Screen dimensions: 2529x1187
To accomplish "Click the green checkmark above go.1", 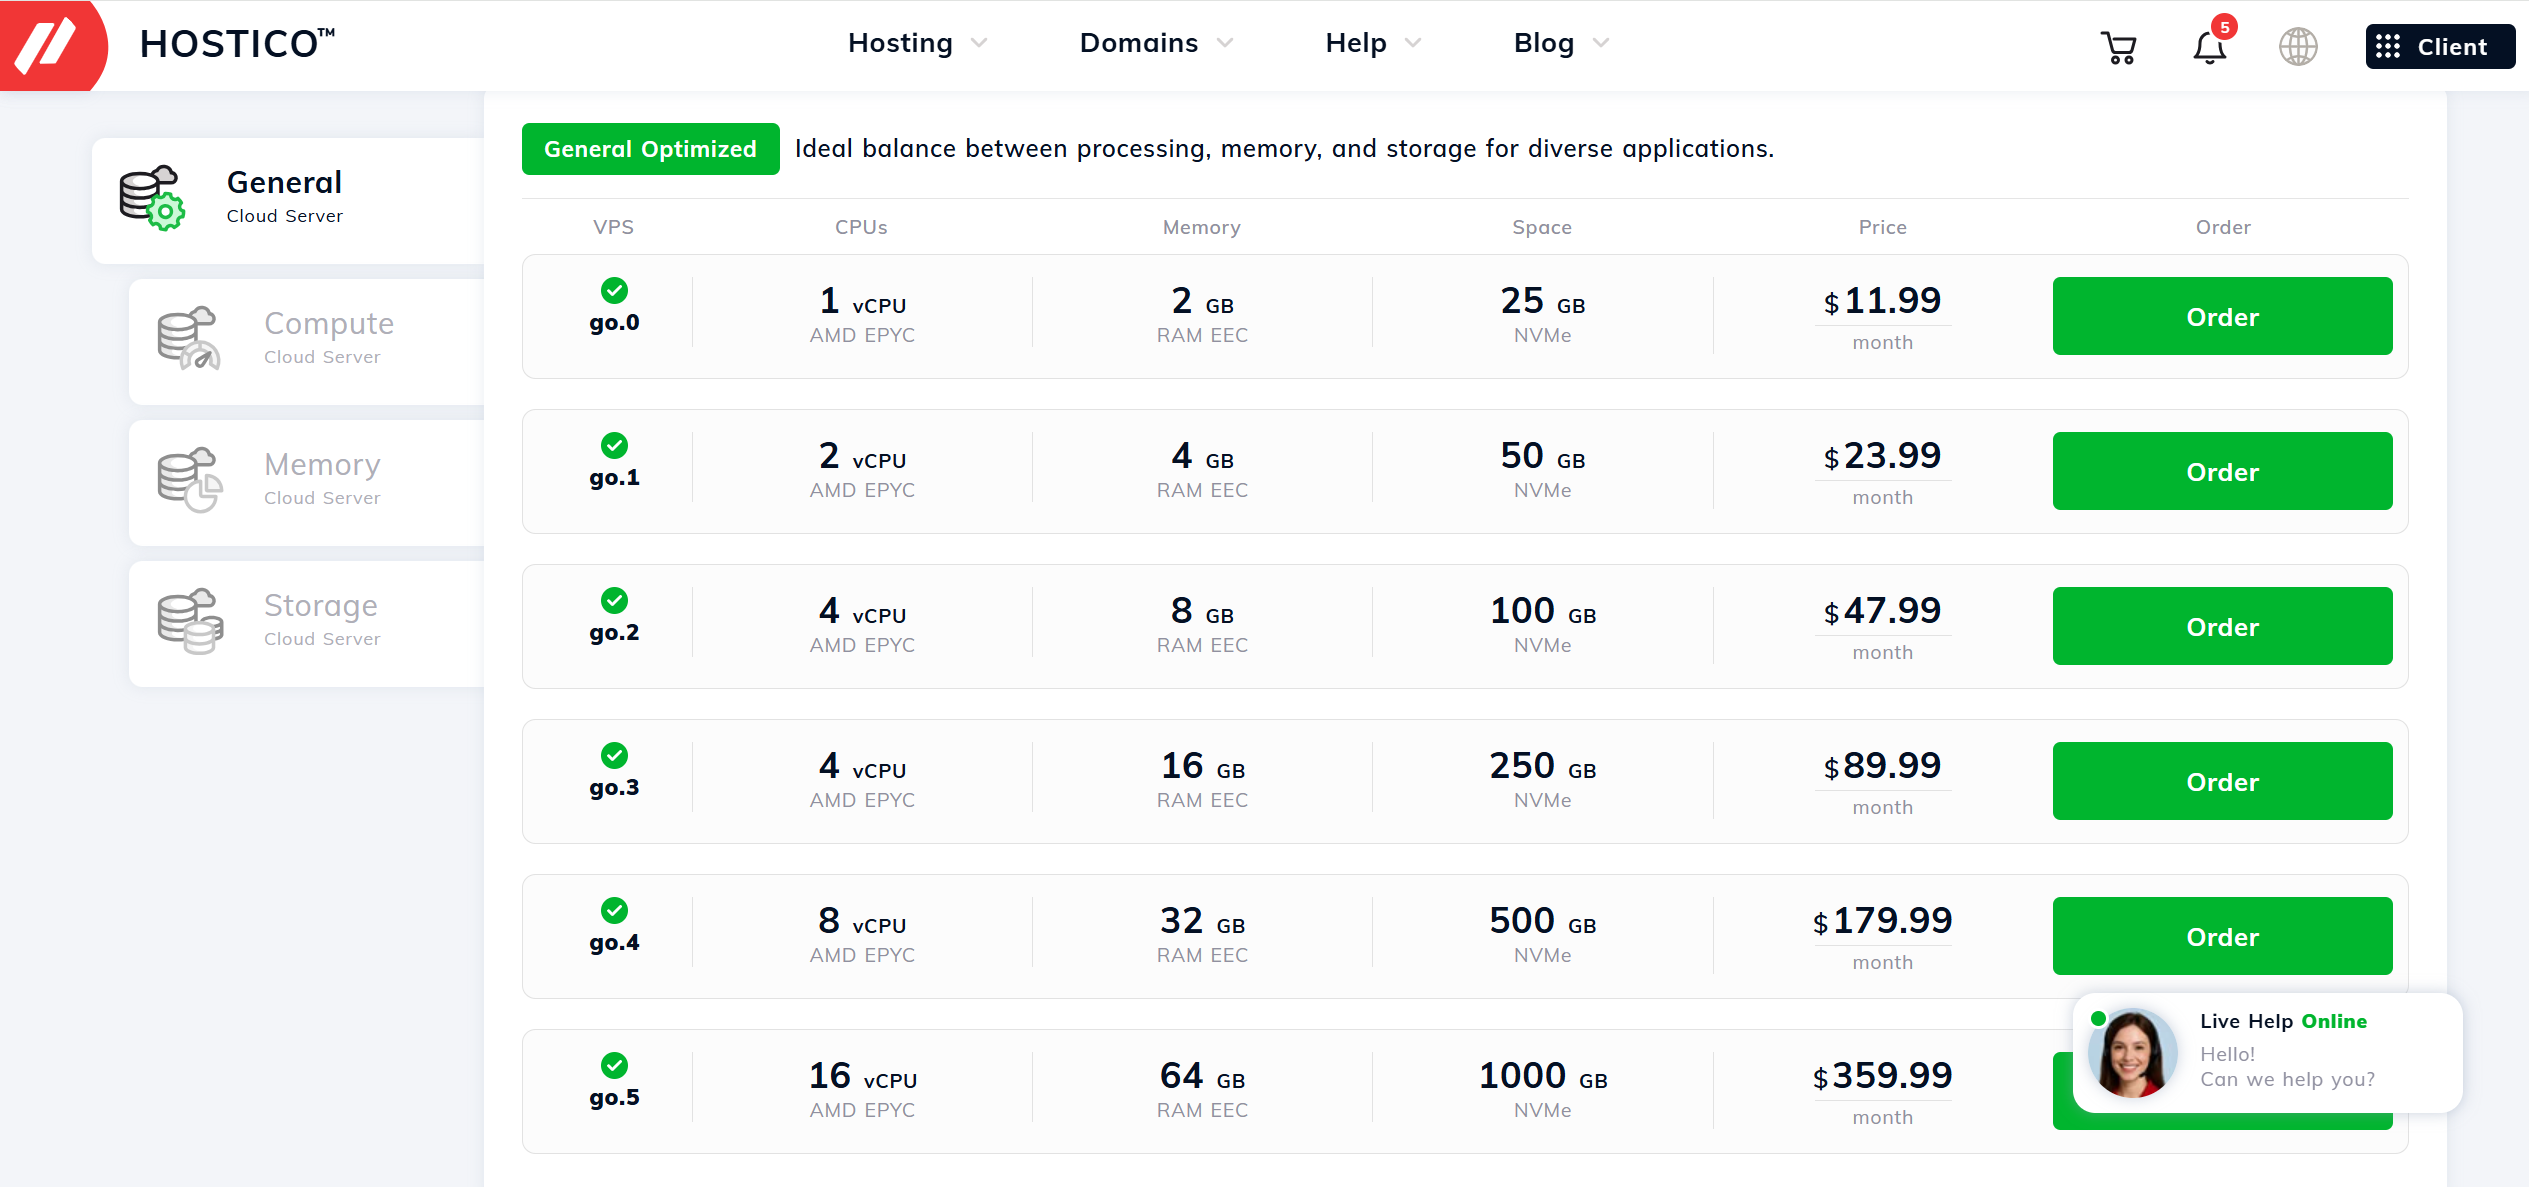I will click(x=614, y=445).
